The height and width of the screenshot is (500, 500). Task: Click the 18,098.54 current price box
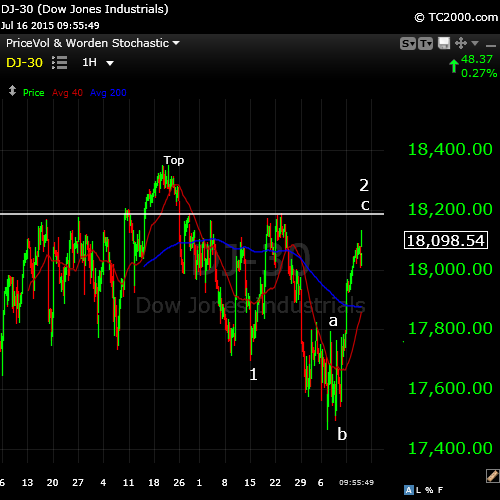click(x=446, y=240)
